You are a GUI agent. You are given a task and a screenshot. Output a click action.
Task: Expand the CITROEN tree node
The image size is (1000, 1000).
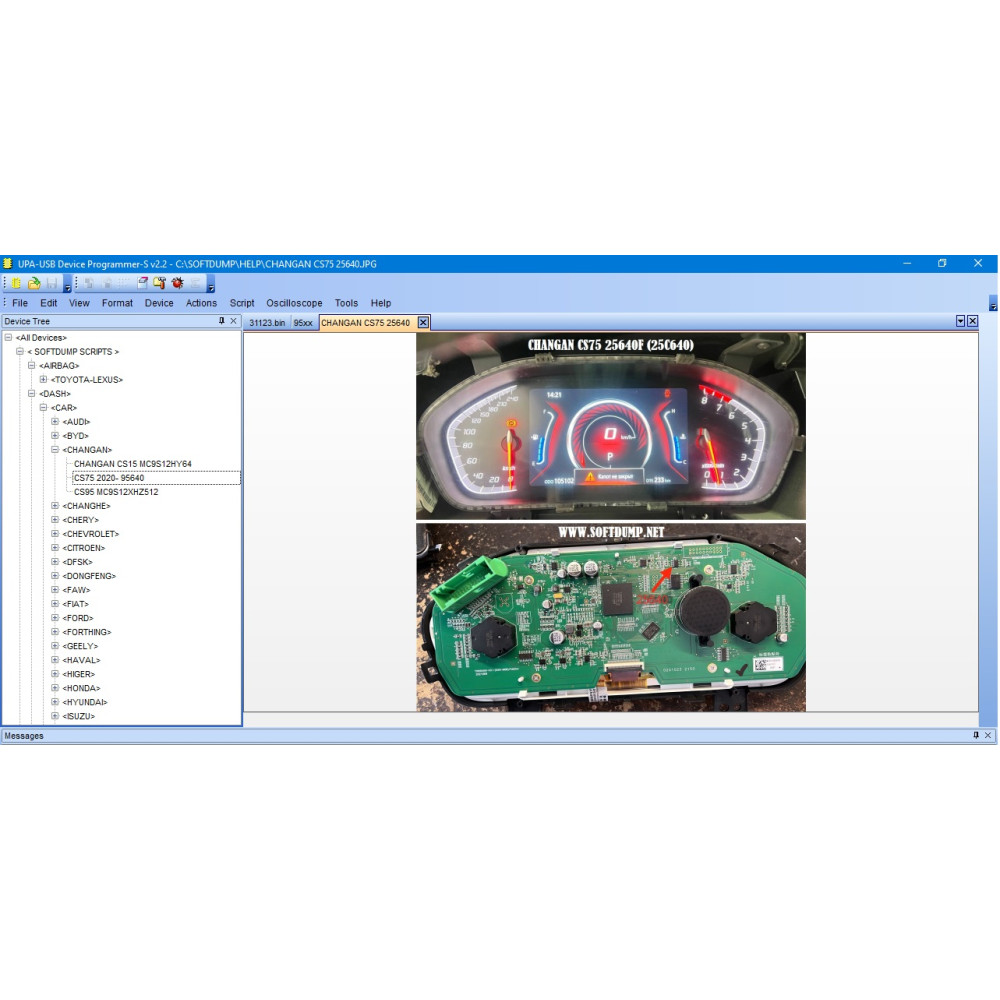click(x=55, y=548)
